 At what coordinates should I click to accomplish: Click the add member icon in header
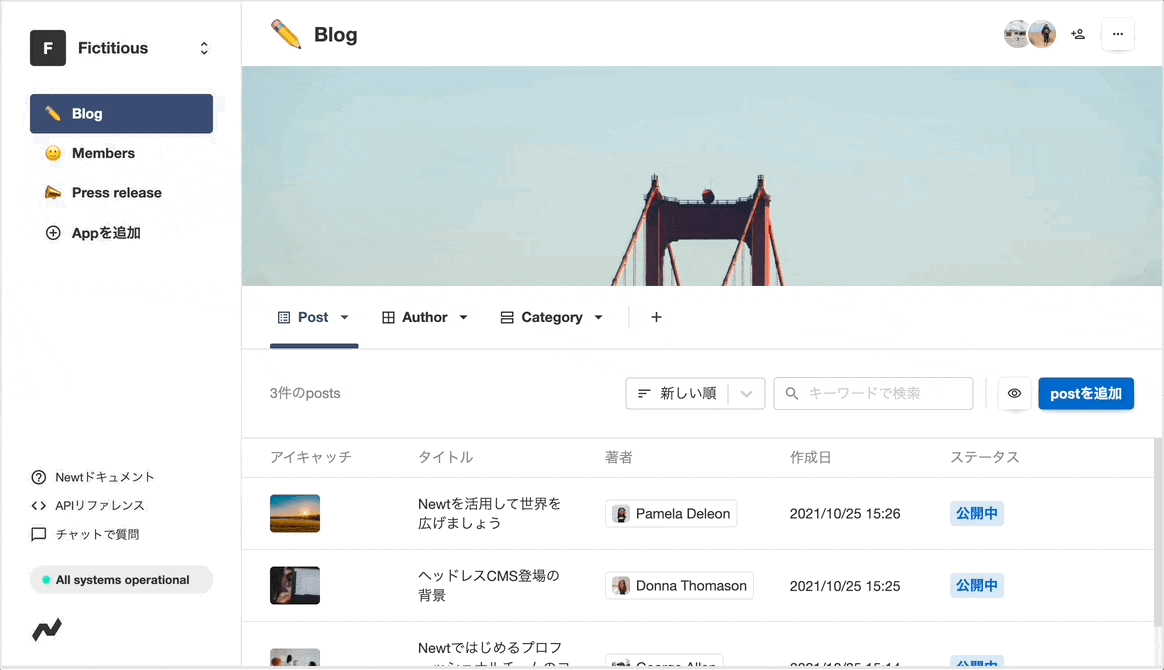click(x=1077, y=34)
